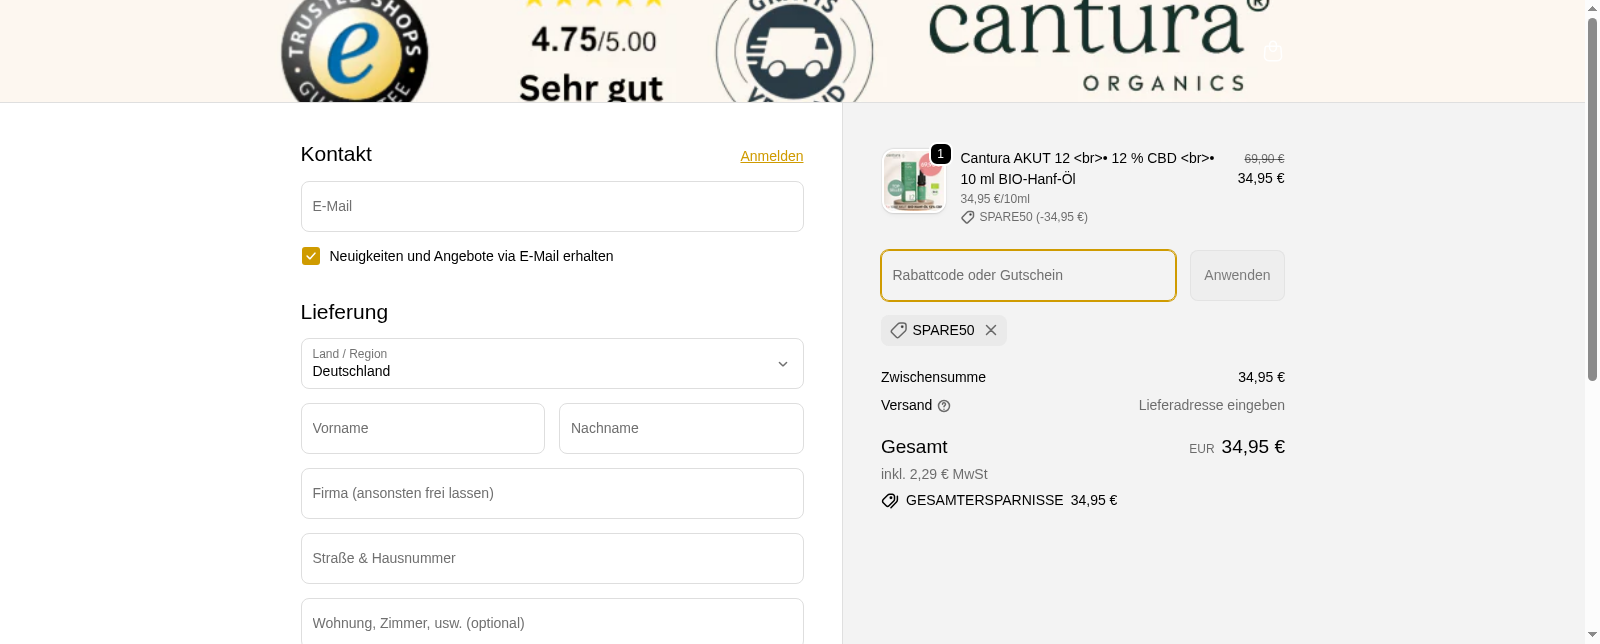1600x644 pixels.
Task: Click the struck-through price 69,90 €
Action: (x=1264, y=159)
